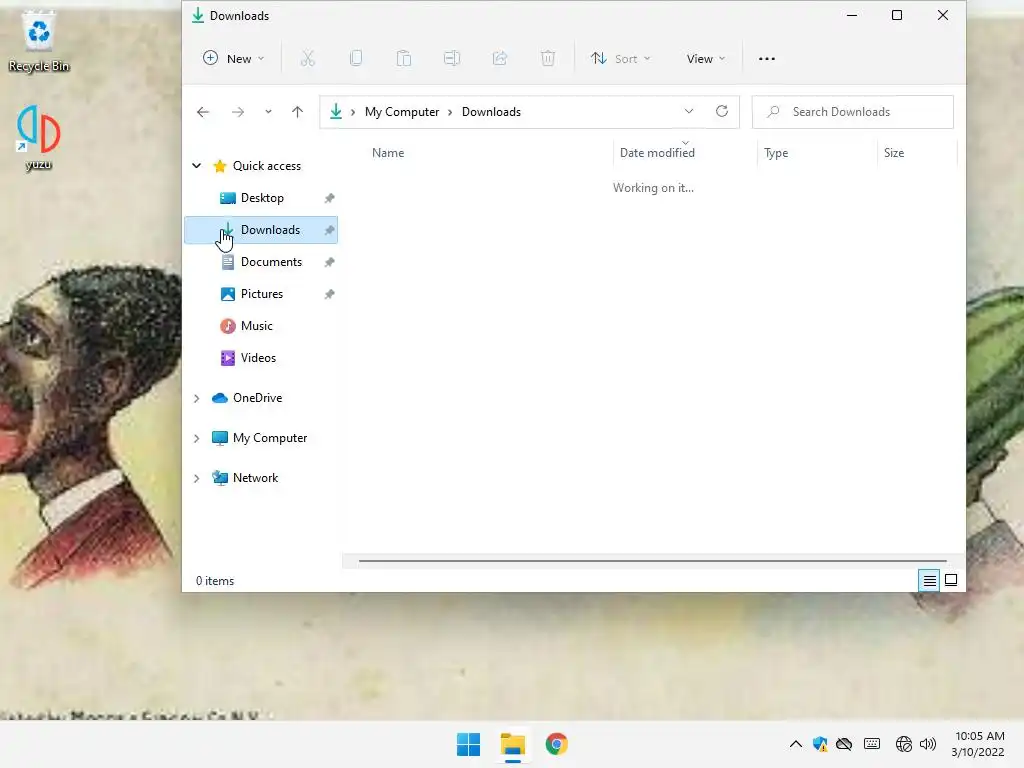
Task: Select Downloads in the navigation pane
Action: [x=261, y=230]
